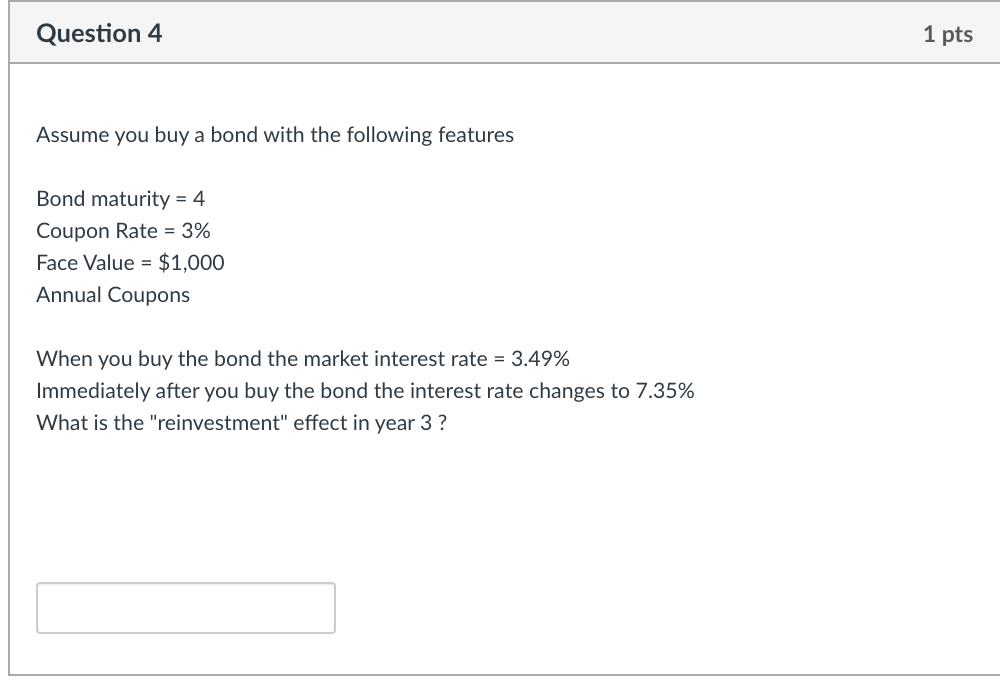Select the 'Face Value = $1,000' line

(130, 262)
